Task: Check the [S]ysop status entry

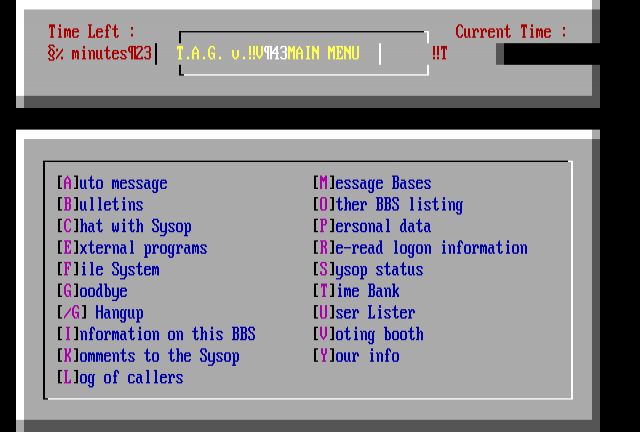Action: pos(368,270)
